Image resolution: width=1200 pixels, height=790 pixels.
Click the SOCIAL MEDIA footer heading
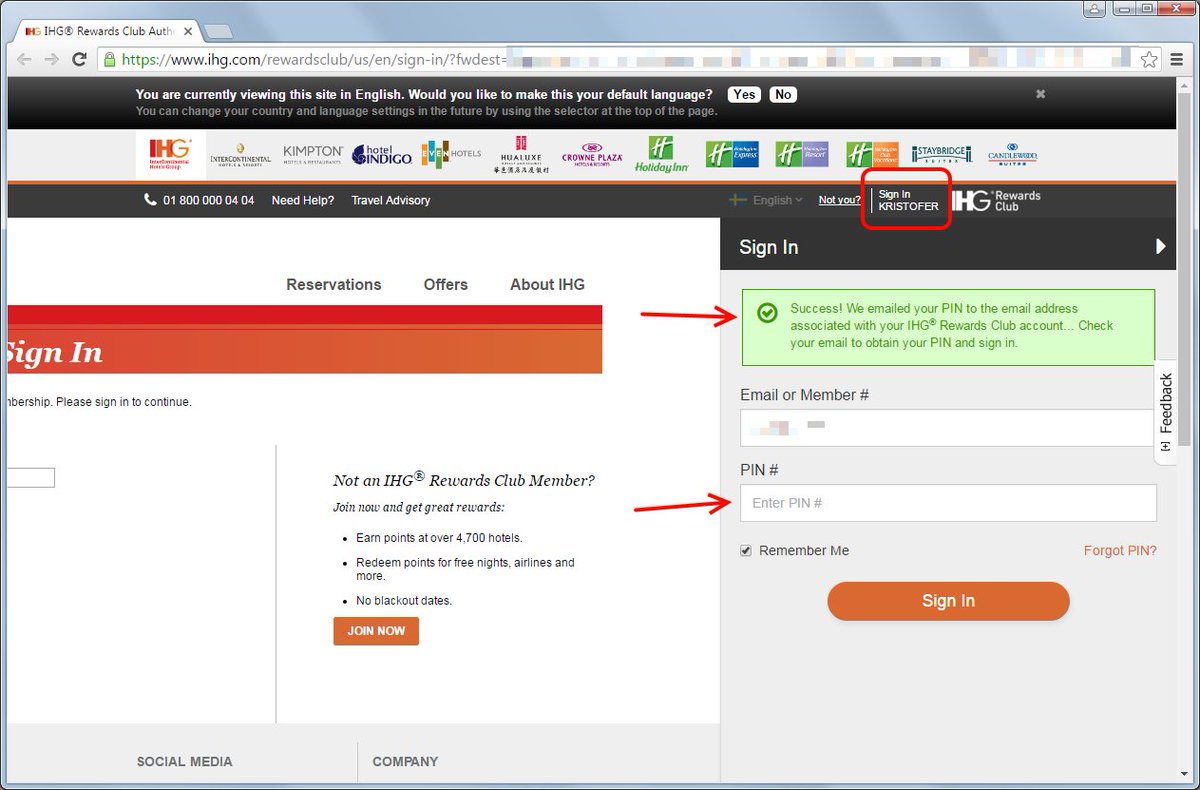(x=185, y=762)
